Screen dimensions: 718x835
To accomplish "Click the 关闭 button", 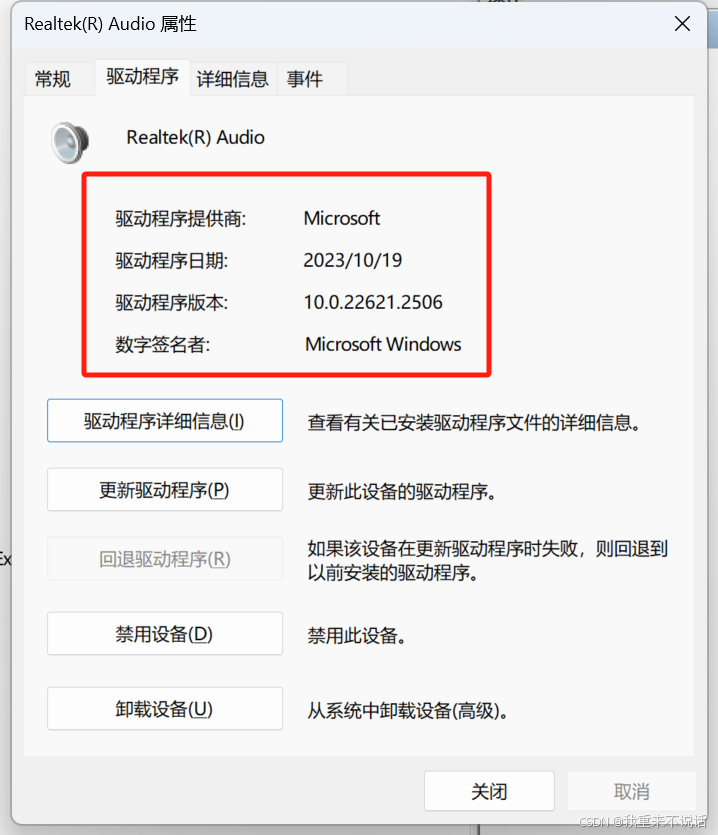I will click(489, 791).
